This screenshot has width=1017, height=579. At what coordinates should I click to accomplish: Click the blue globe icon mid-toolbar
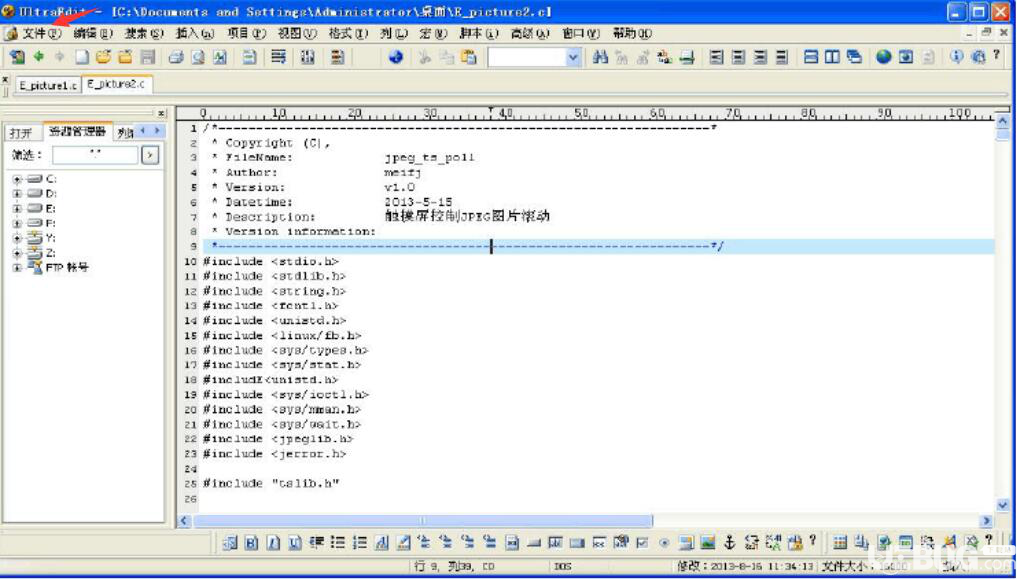[x=396, y=57]
